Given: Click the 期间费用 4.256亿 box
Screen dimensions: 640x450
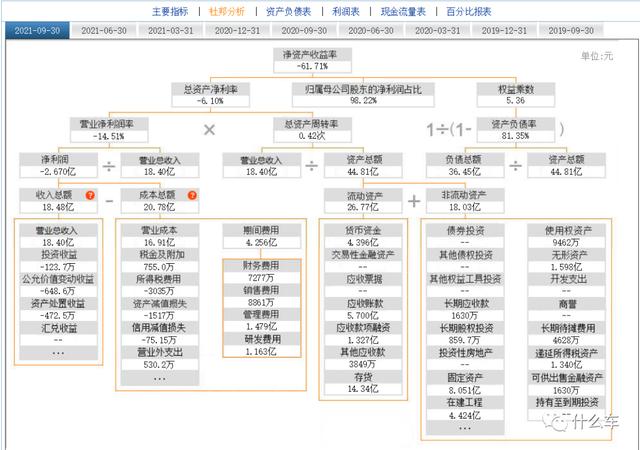Looking at the screenshot, I should pos(262,236).
